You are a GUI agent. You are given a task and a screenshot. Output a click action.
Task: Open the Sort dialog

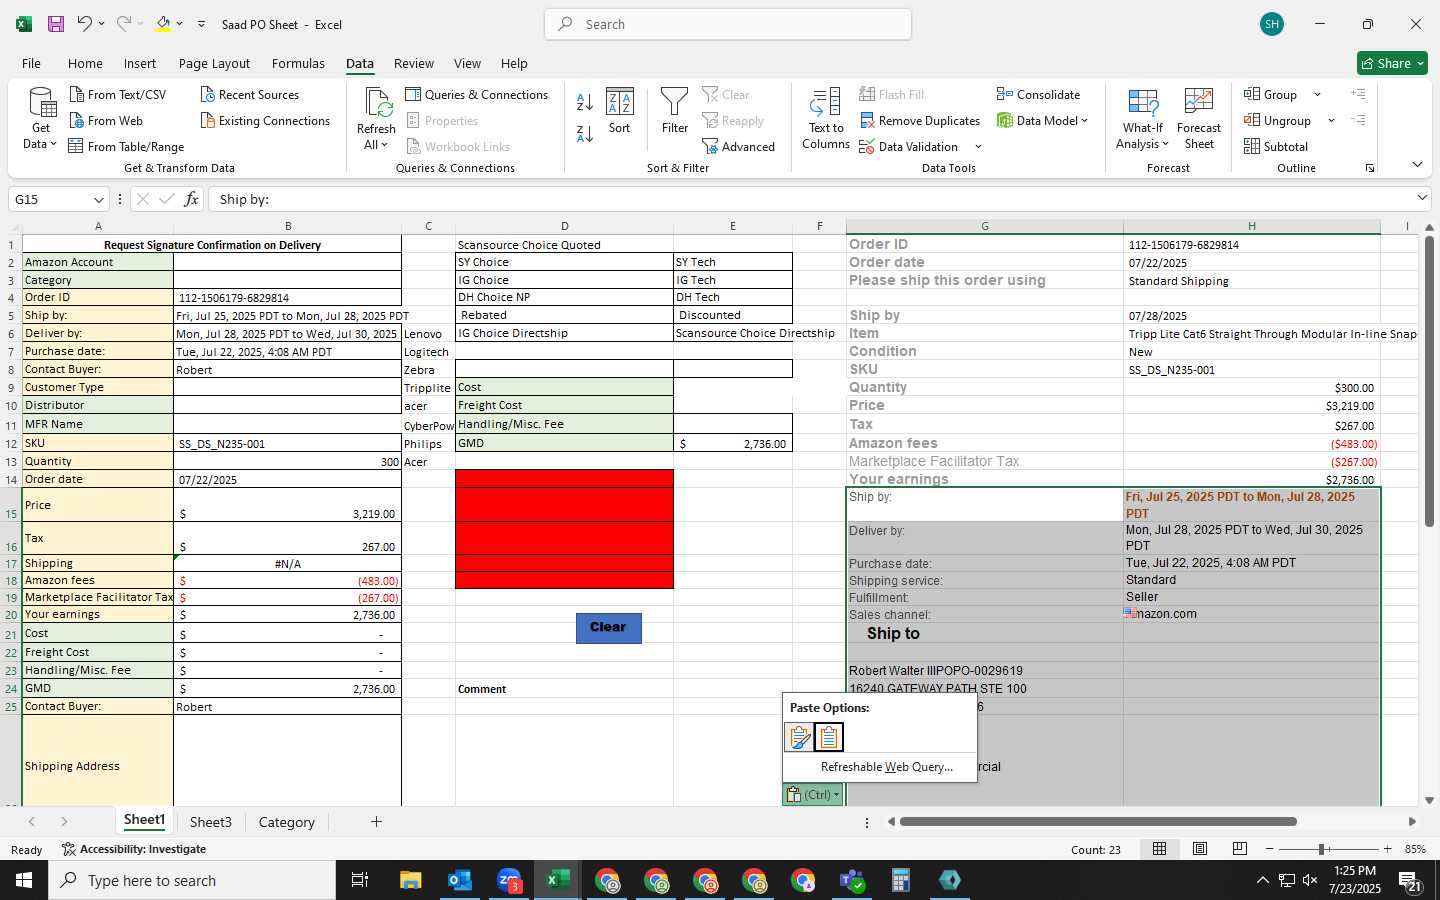pyautogui.click(x=620, y=110)
